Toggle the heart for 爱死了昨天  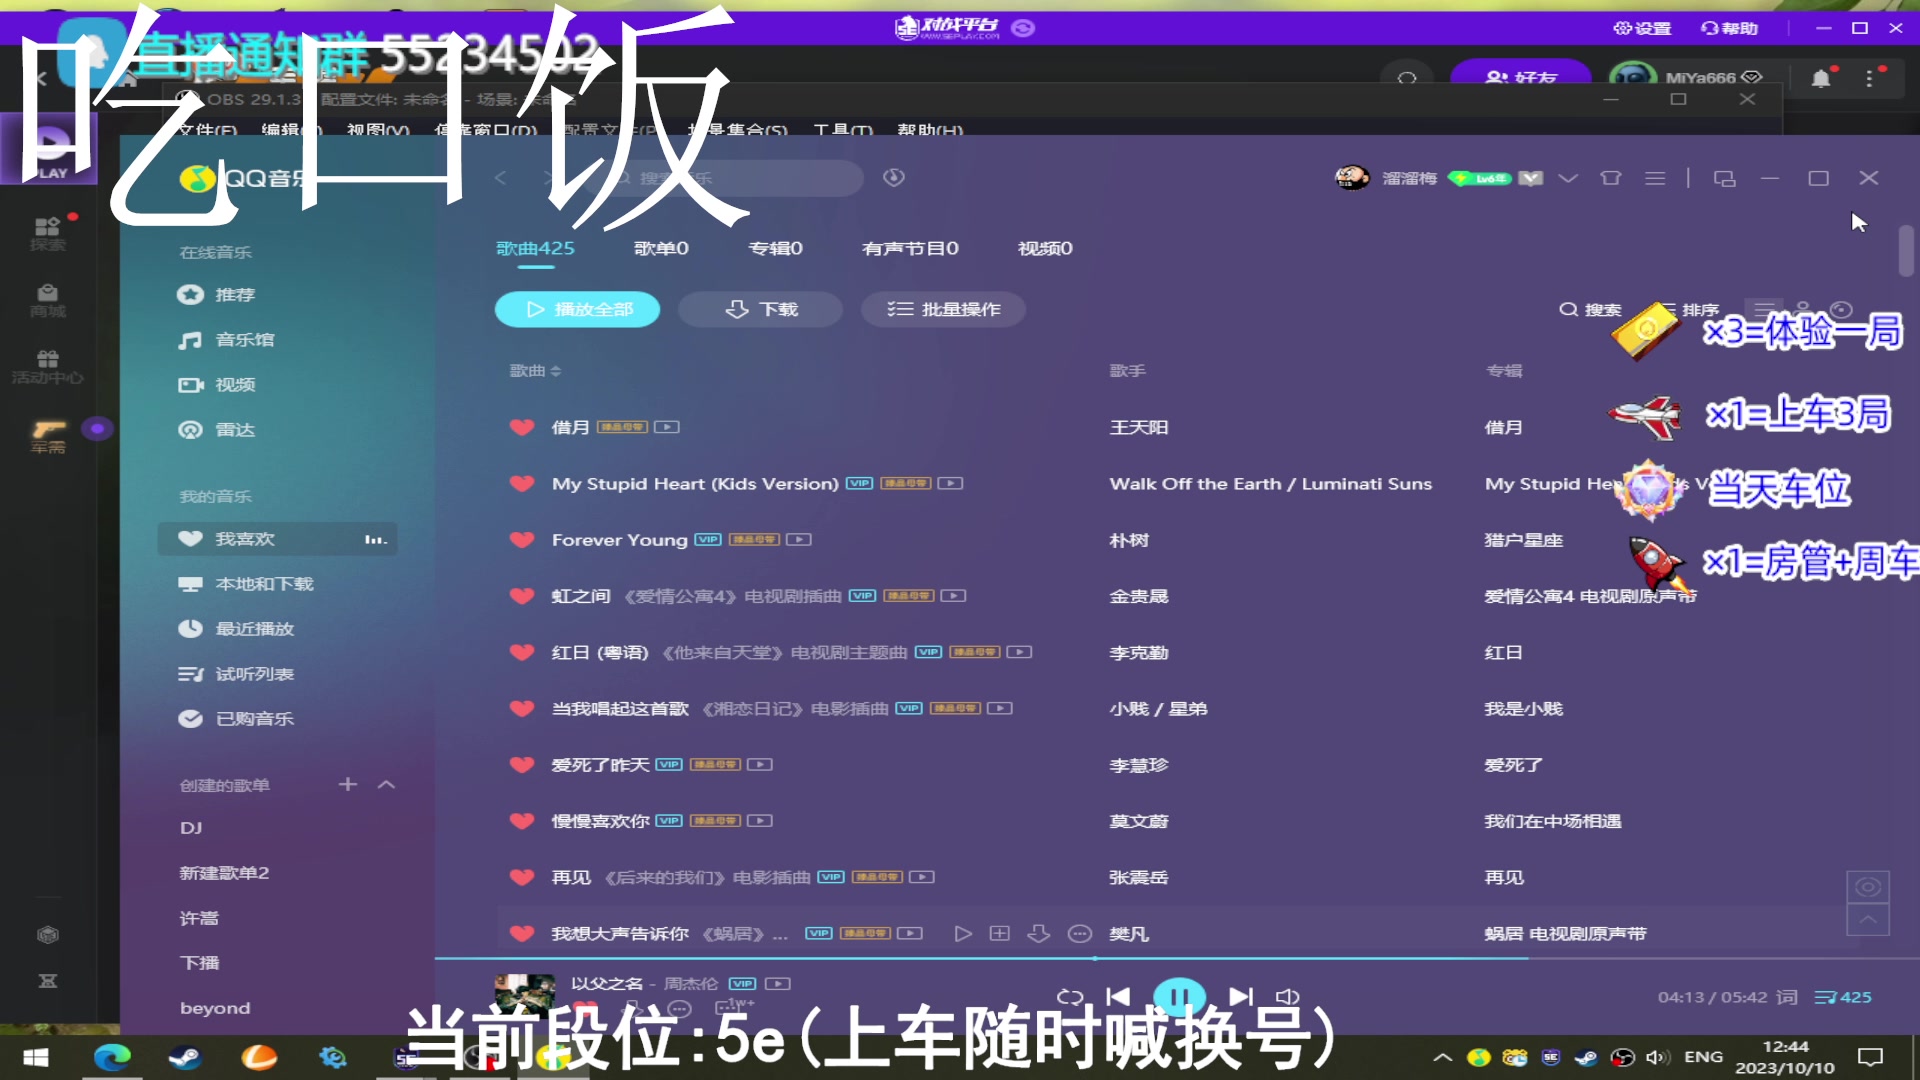[x=522, y=764]
